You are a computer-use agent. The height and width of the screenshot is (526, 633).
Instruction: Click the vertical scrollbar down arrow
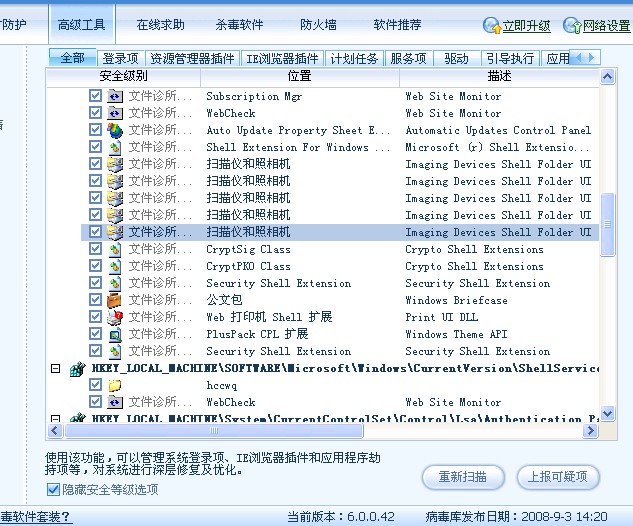pyautogui.click(x=608, y=413)
